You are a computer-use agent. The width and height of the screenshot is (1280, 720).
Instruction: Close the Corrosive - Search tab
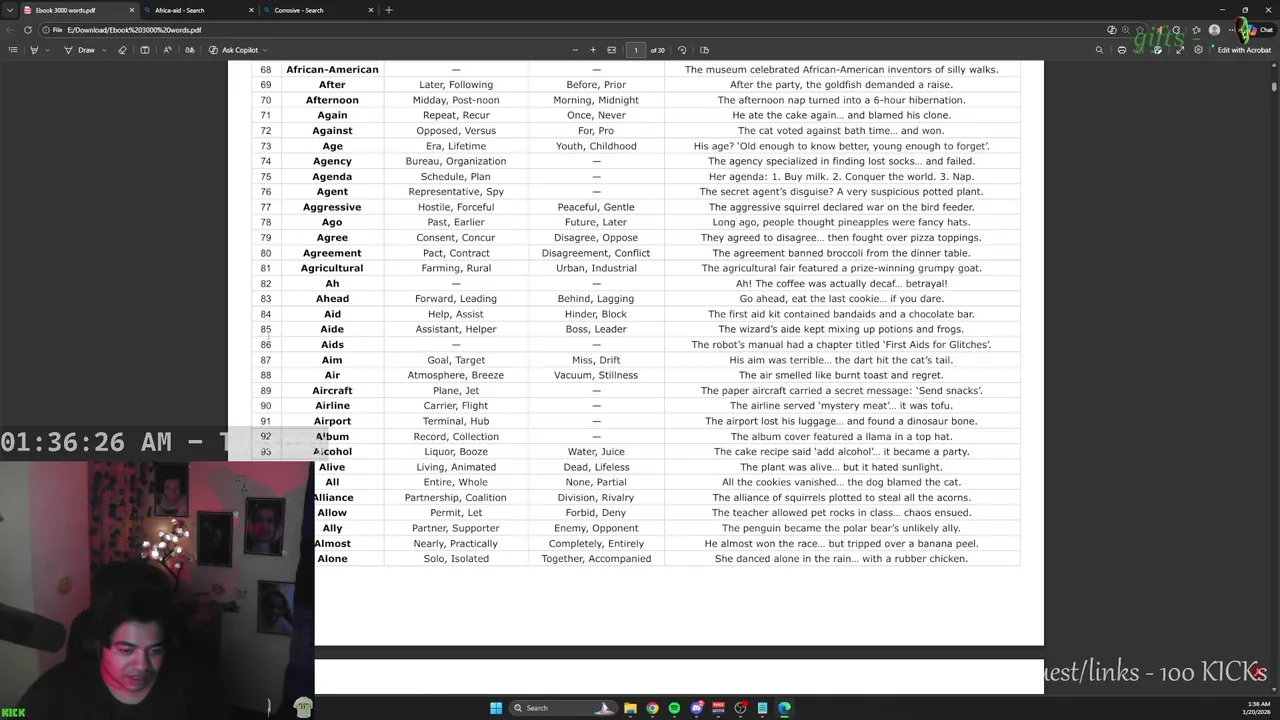(371, 10)
